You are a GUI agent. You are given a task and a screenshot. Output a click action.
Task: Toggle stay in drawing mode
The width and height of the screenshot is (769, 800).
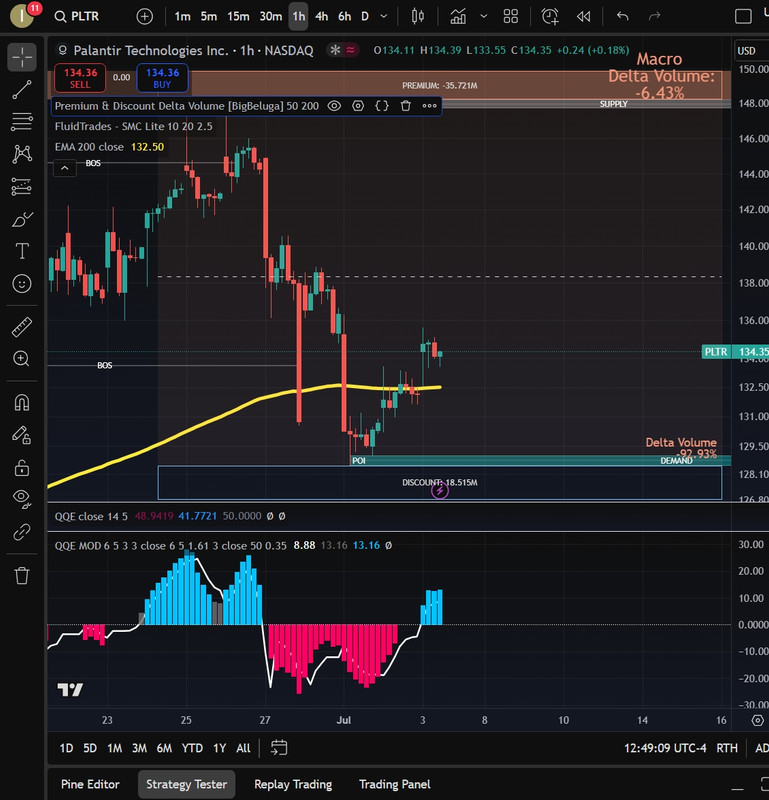22,436
